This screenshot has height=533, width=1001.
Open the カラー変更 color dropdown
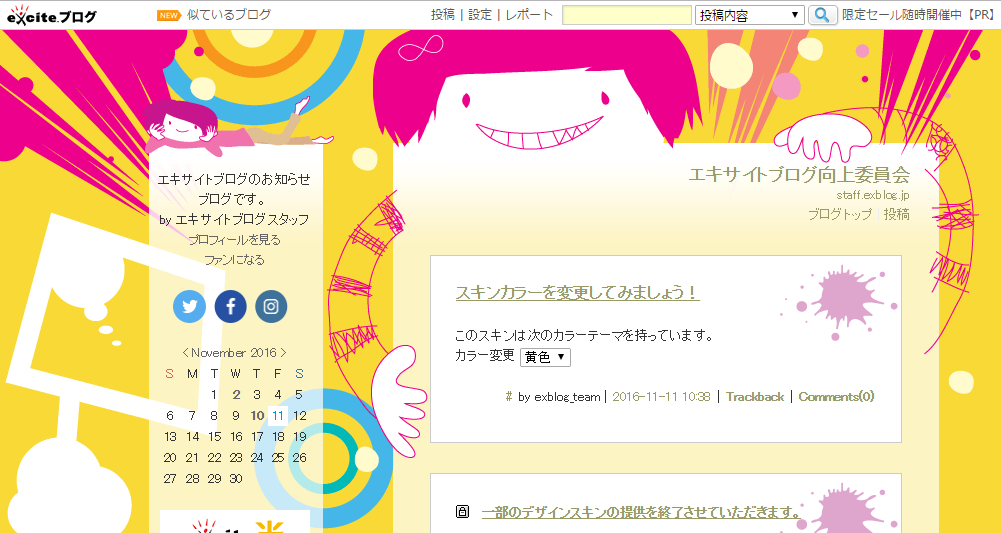pos(546,357)
